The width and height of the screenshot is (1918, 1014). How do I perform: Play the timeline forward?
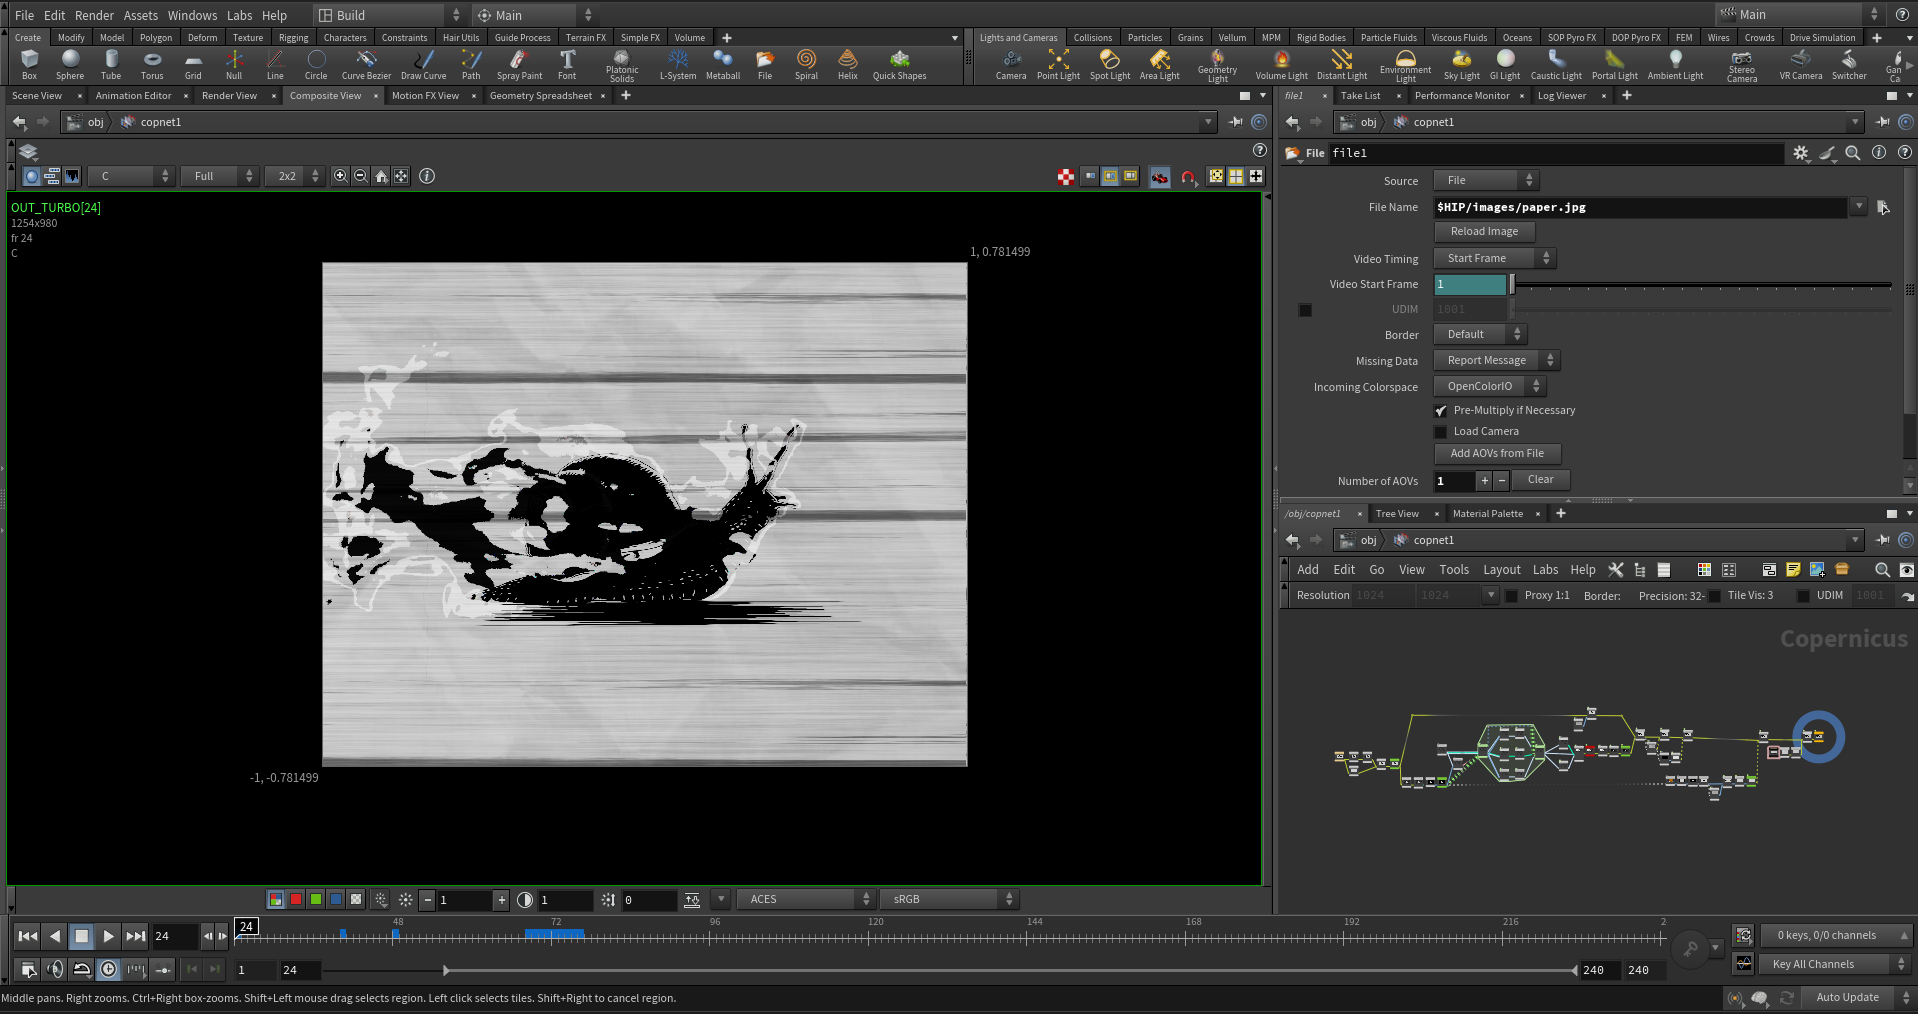pyautogui.click(x=109, y=937)
